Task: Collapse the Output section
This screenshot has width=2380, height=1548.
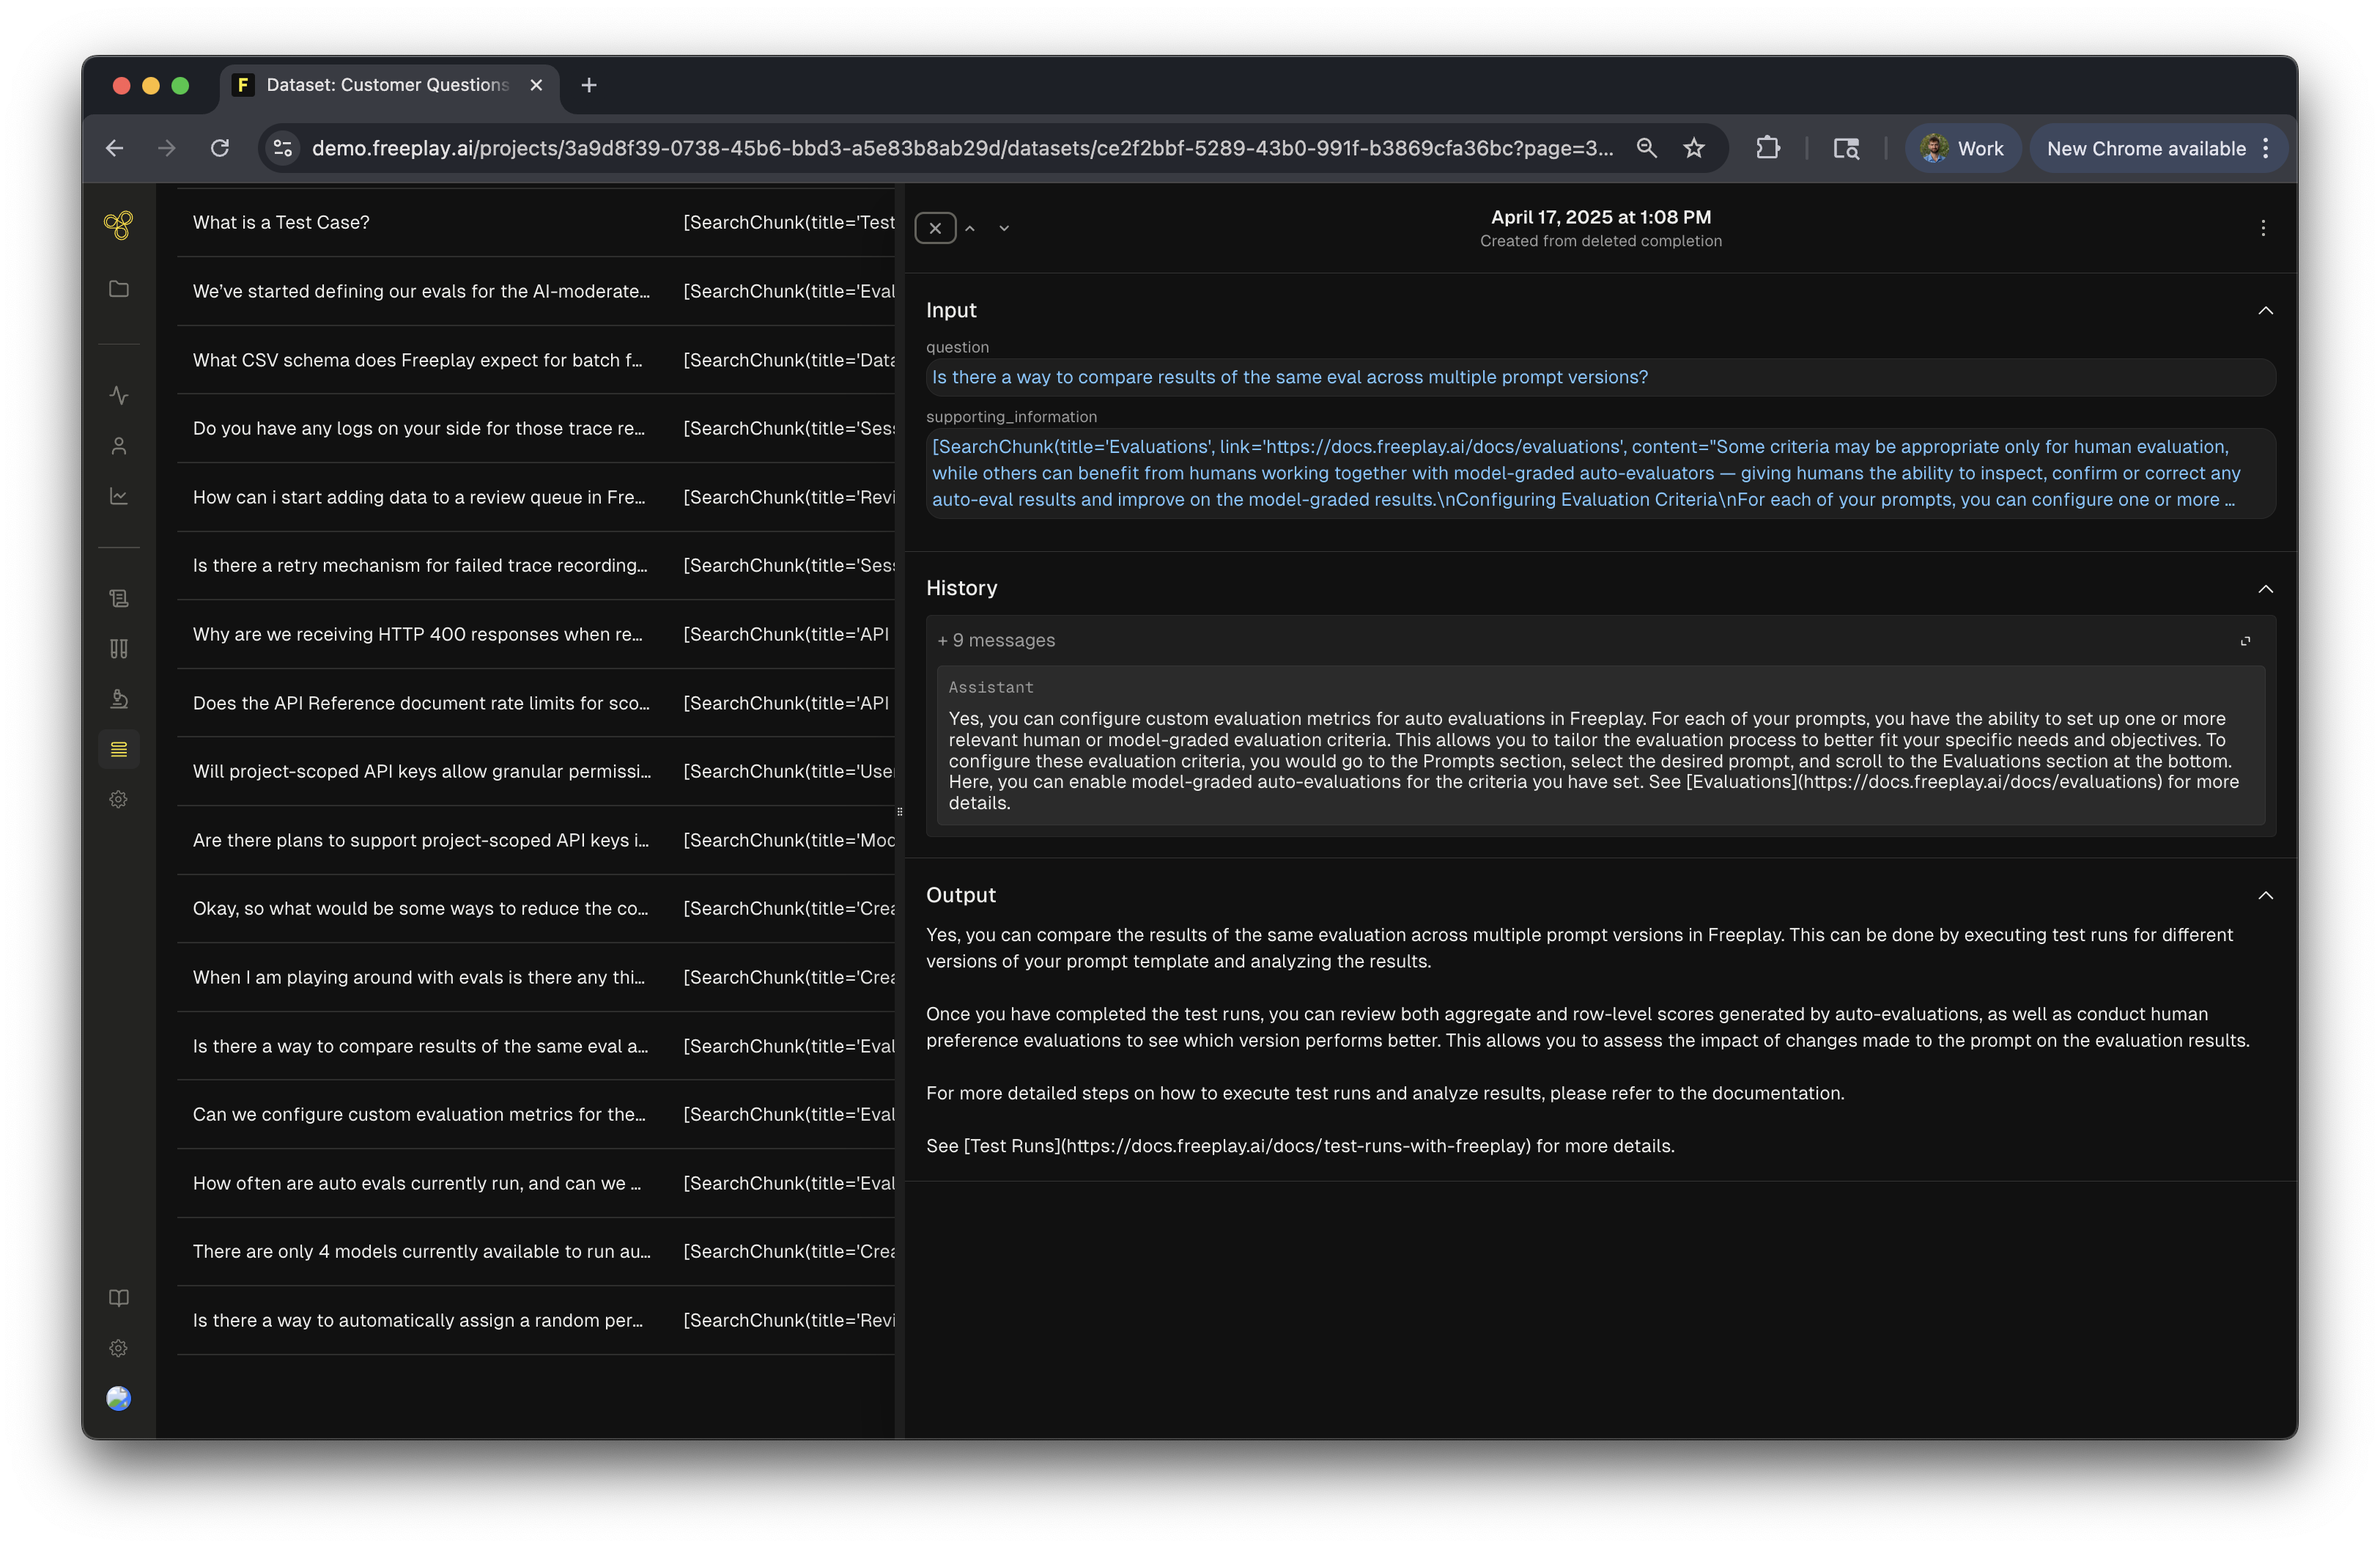Action: [x=2265, y=895]
